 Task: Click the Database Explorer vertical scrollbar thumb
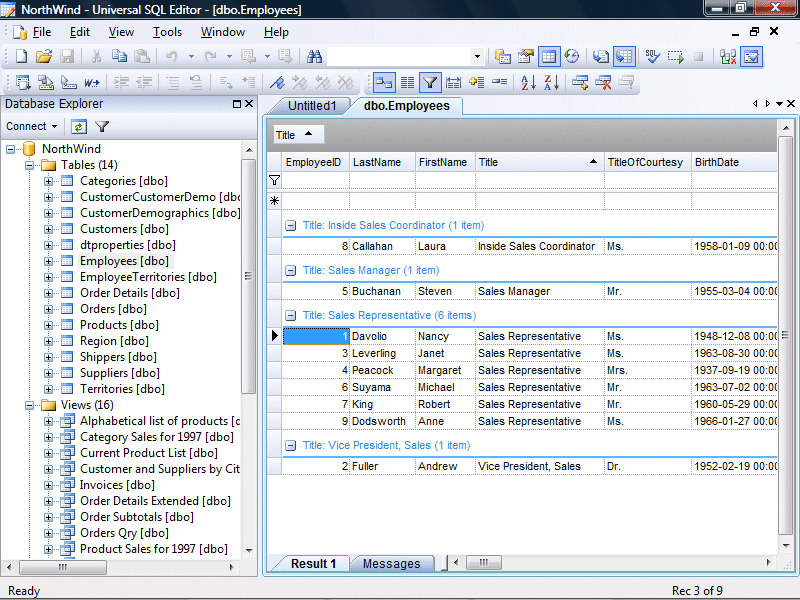(248, 276)
